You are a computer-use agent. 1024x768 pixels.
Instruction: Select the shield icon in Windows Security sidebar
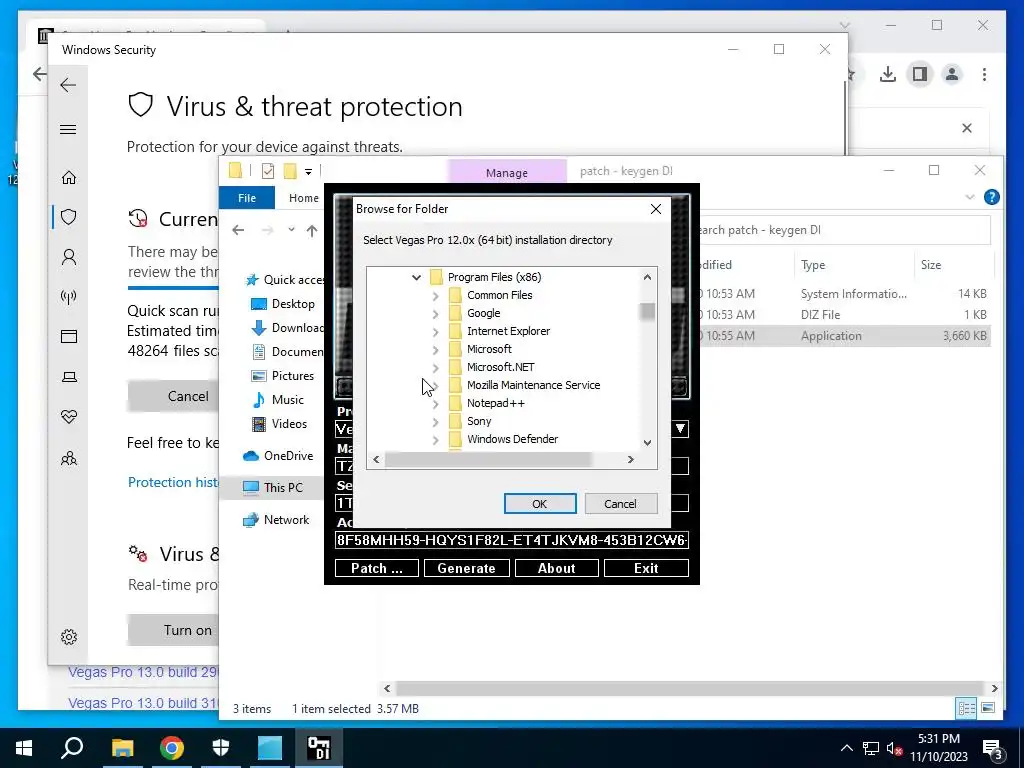coord(69,217)
